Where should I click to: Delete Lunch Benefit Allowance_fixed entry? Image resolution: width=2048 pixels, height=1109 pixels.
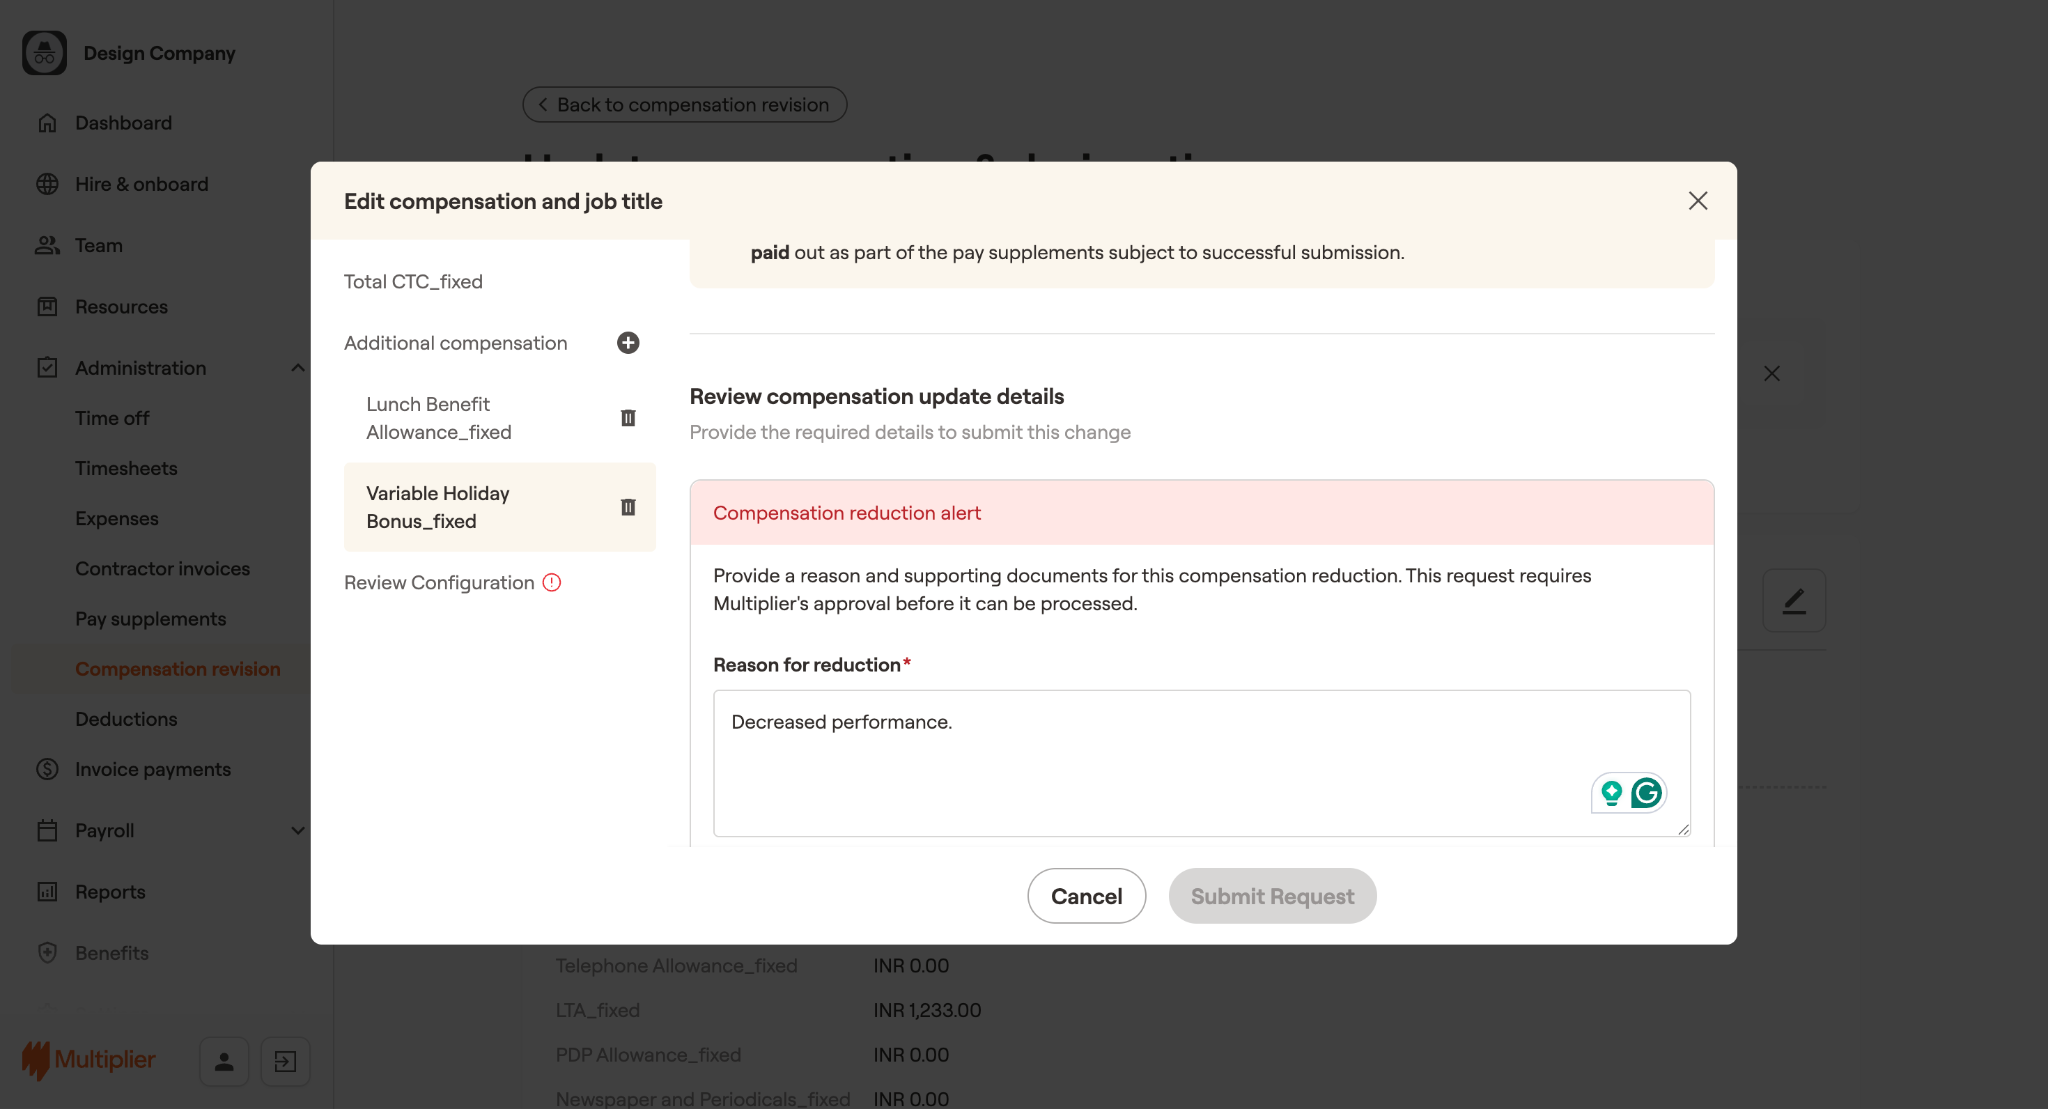coord(628,418)
